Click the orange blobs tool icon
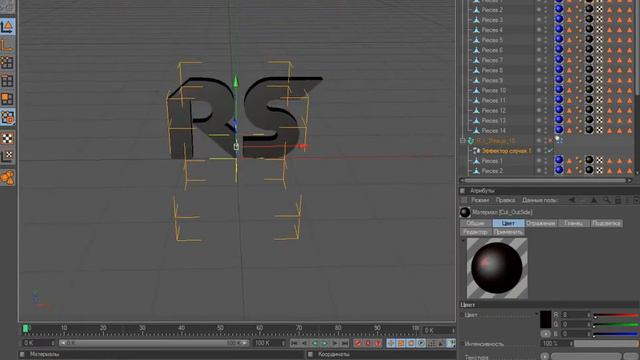The height and width of the screenshot is (360, 640). pyautogui.click(x=7, y=178)
